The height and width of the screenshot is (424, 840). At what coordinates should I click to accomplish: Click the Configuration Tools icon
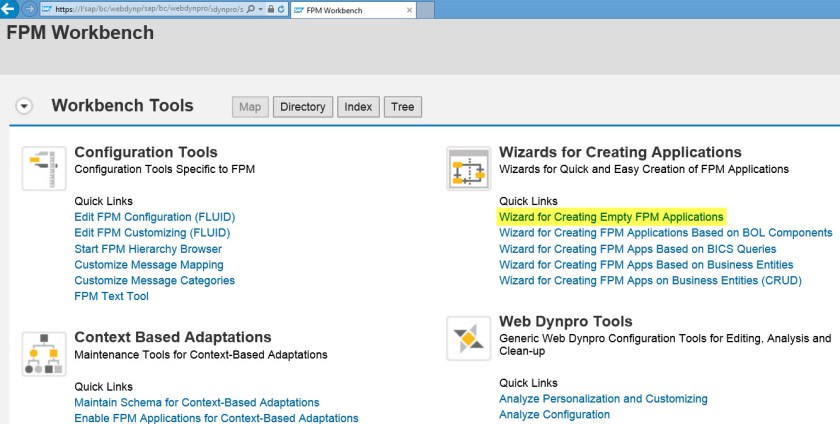[x=44, y=168]
